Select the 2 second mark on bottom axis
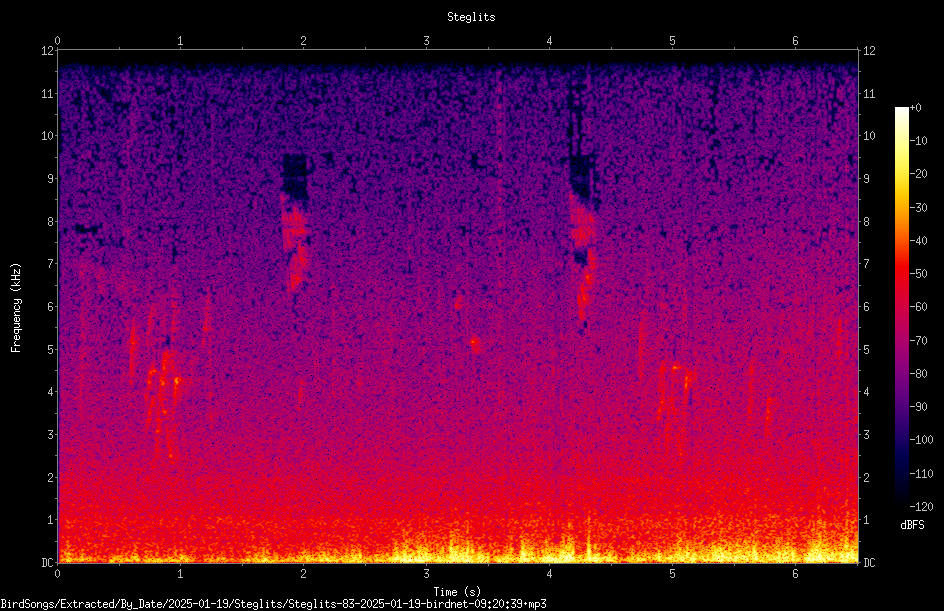The image size is (944, 611). (303, 574)
